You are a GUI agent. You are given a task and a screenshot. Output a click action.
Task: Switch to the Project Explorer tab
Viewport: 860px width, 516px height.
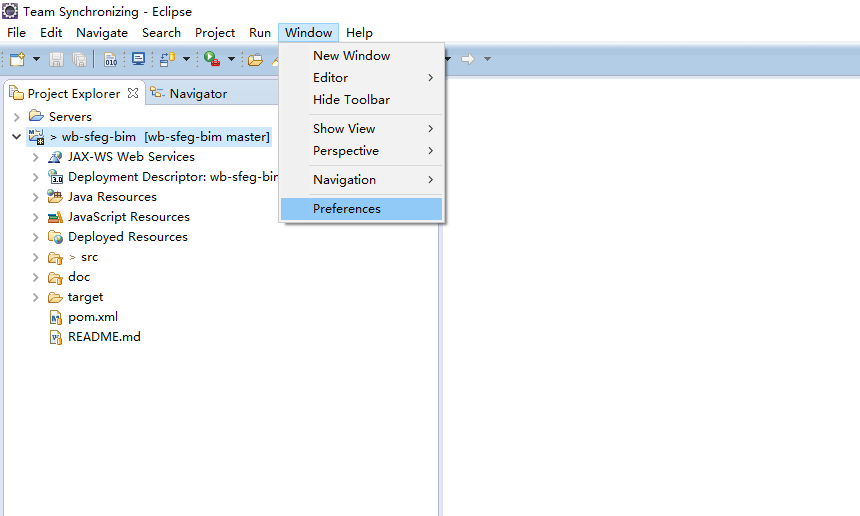(x=73, y=94)
